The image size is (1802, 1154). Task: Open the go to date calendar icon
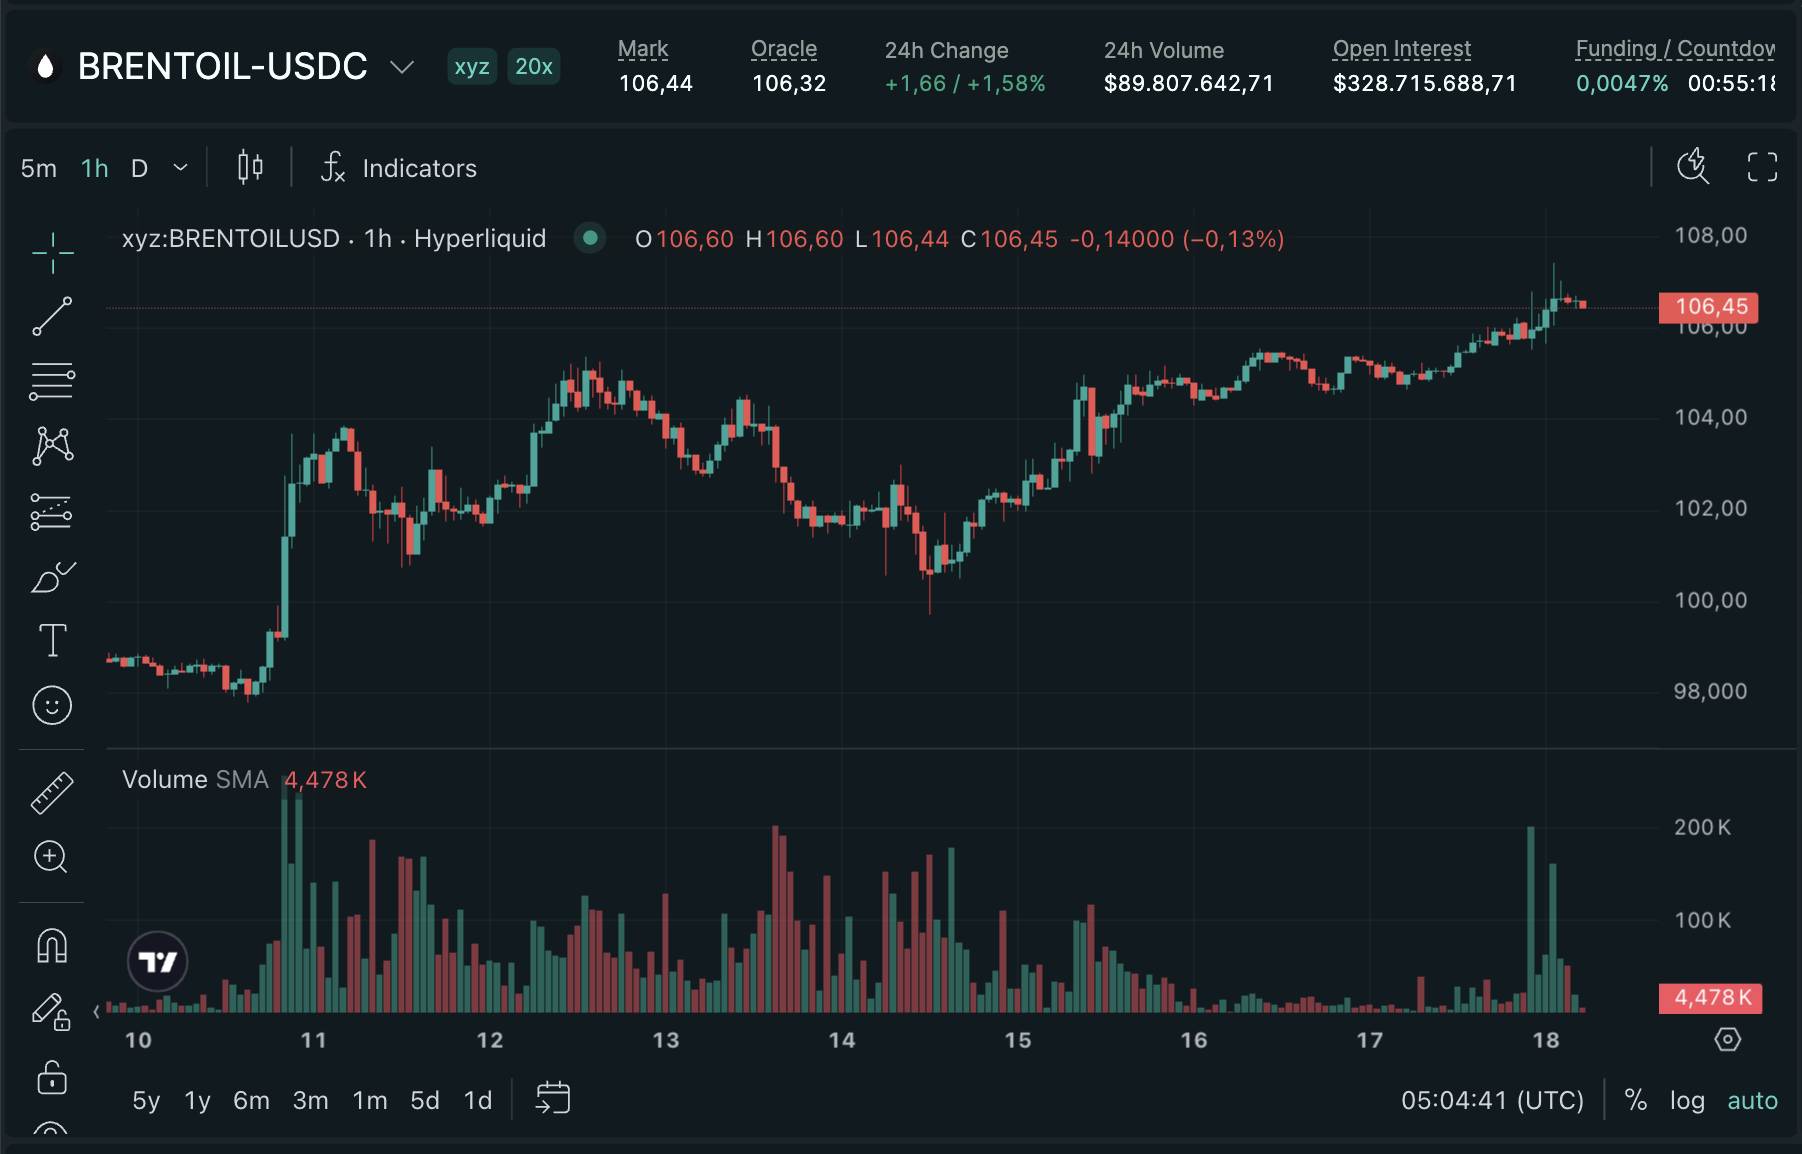pos(553,1098)
